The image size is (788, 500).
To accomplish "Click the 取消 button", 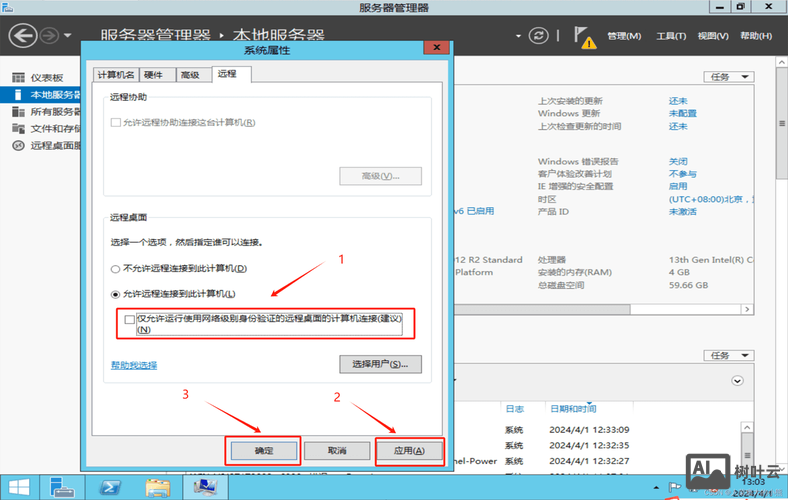I will 337,451.
